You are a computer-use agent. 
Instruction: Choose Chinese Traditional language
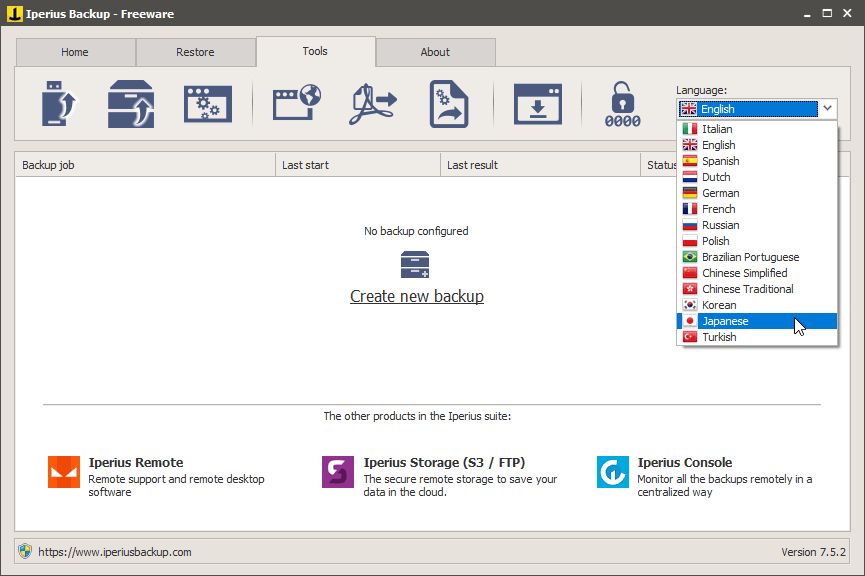[757, 289]
